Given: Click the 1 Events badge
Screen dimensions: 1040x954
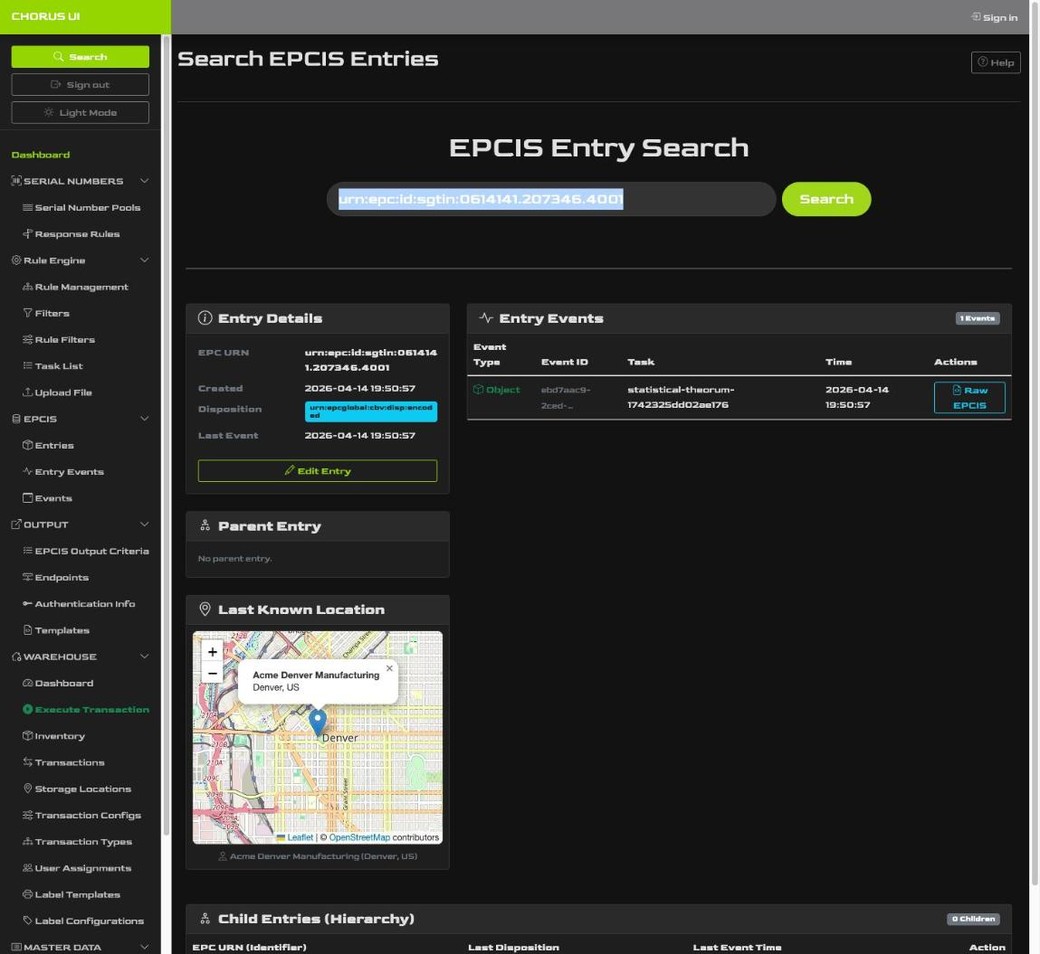Looking at the screenshot, I should point(978,318).
